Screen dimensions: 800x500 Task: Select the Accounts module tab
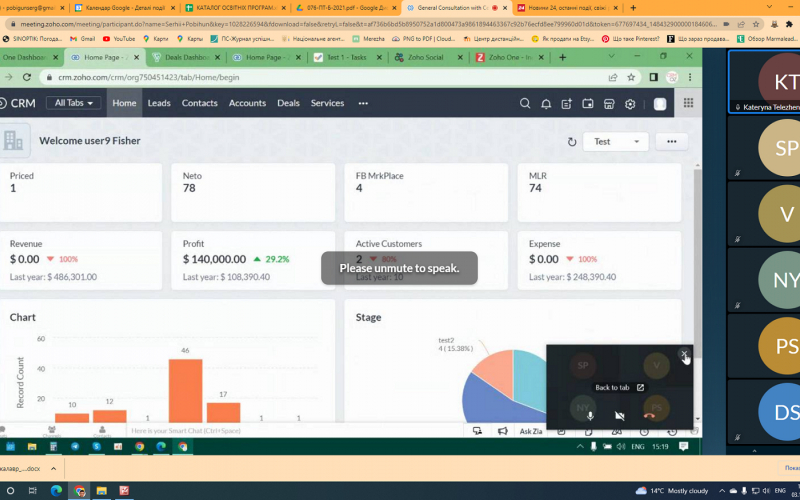click(x=247, y=103)
